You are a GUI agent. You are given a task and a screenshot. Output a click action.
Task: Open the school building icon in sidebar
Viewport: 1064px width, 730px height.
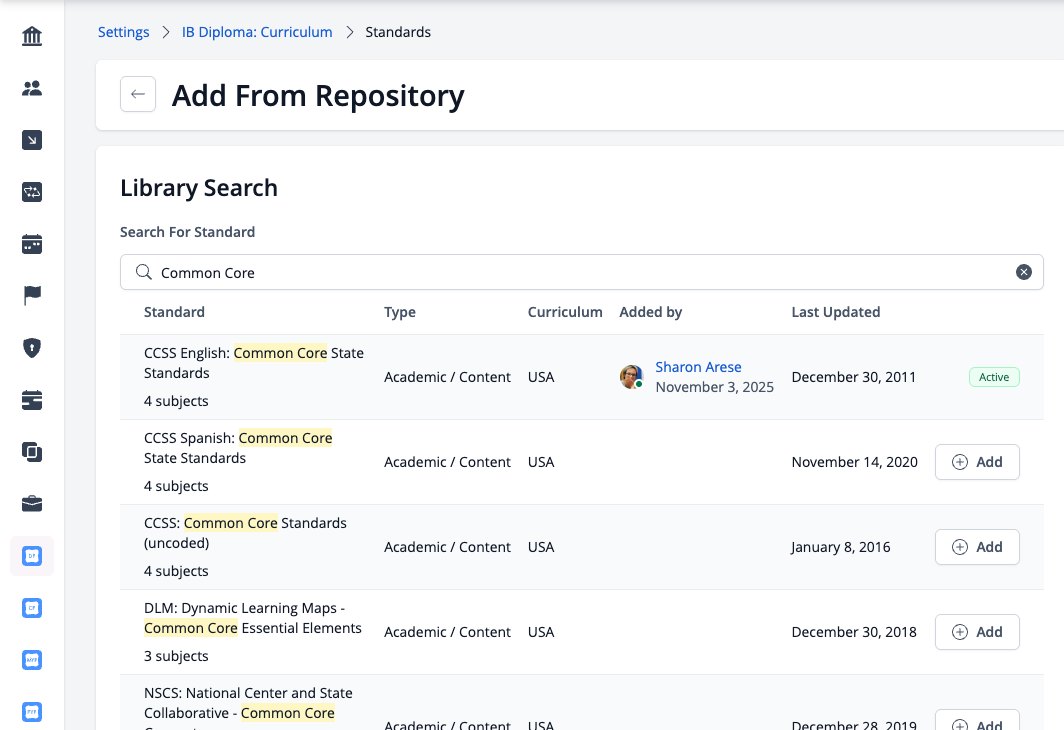32,36
